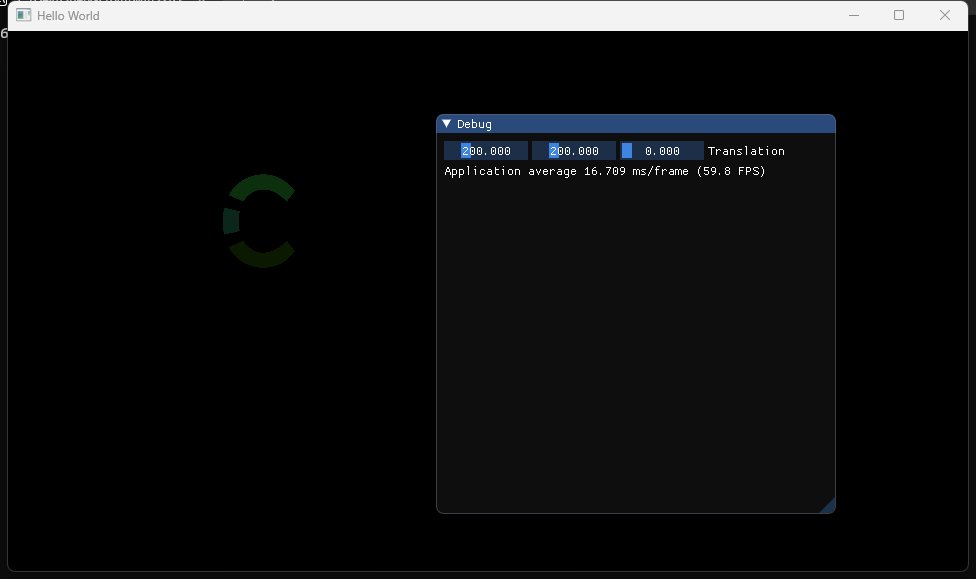Click the top arc of the green logo
Image resolution: width=976 pixels, height=579 pixels.
(262, 184)
